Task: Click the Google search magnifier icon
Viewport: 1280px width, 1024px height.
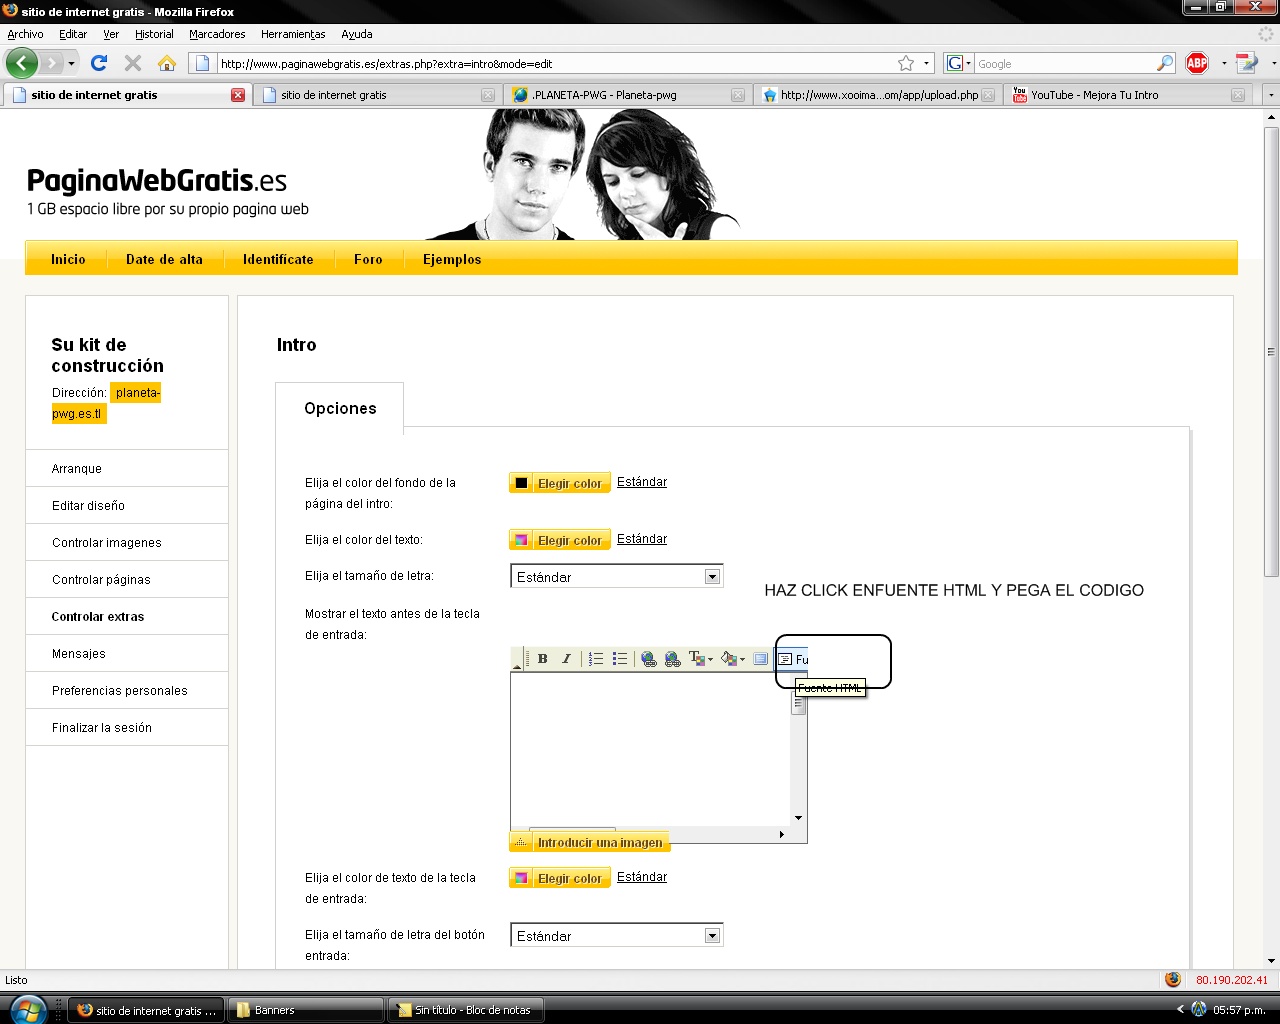Action: [1165, 63]
